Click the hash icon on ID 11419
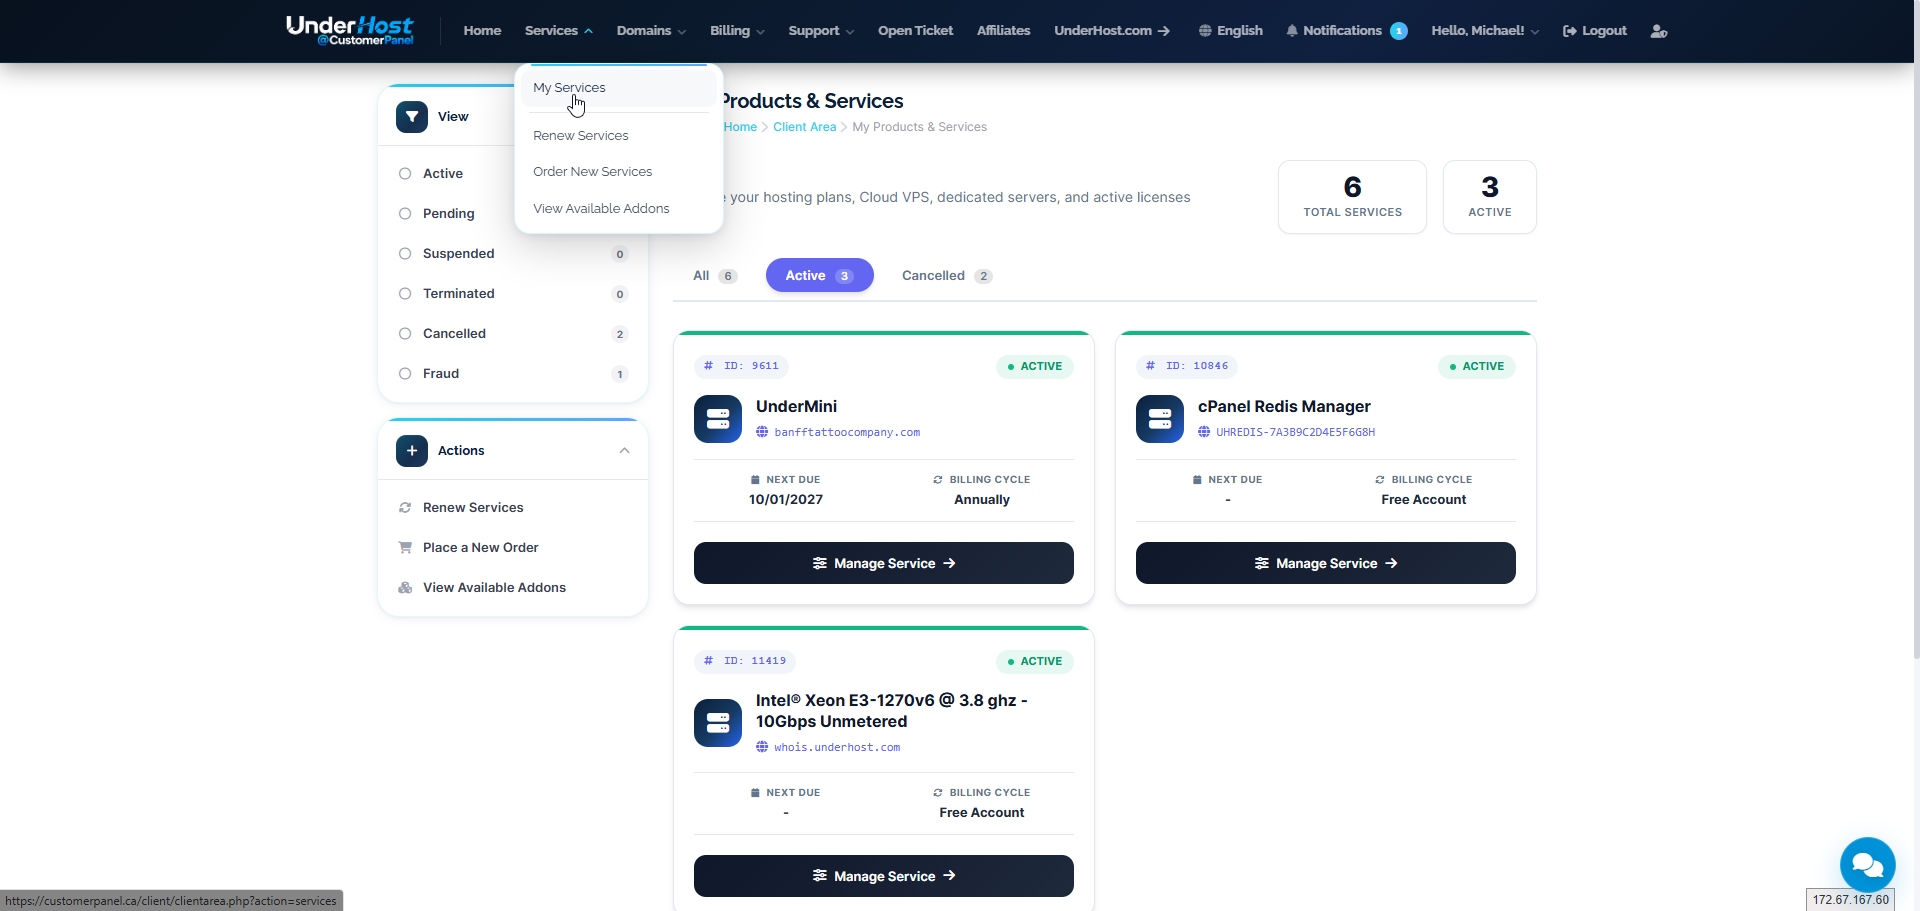Image resolution: width=1920 pixels, height=911 pixels. pyautogui.click(x=708, y=661)
